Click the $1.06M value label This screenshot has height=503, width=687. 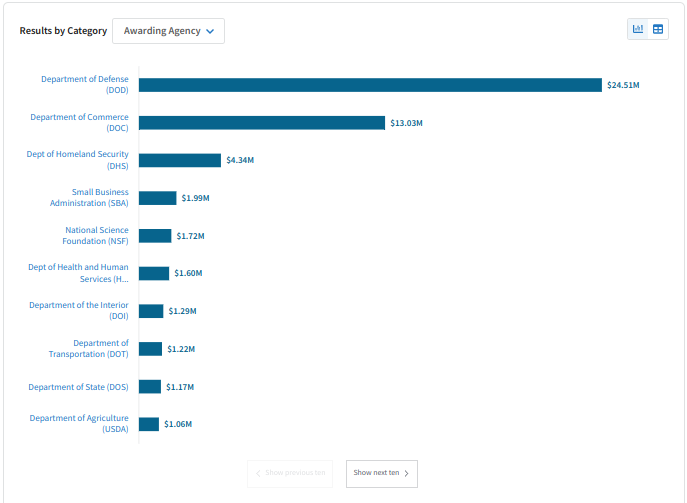coord(178,424)
